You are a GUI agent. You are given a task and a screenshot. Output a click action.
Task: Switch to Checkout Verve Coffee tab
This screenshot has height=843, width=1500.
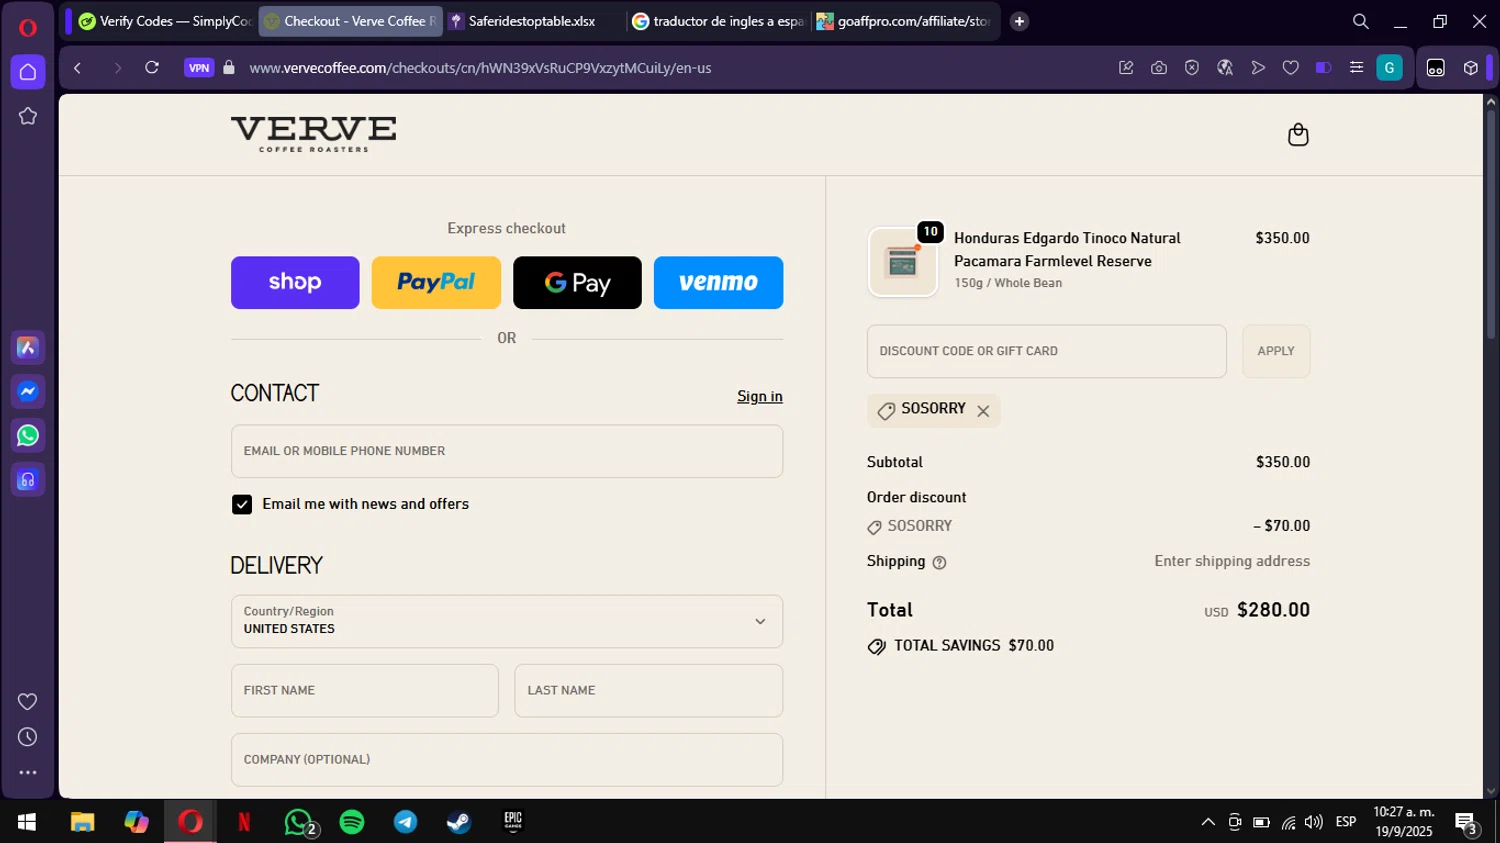point(350,21)
